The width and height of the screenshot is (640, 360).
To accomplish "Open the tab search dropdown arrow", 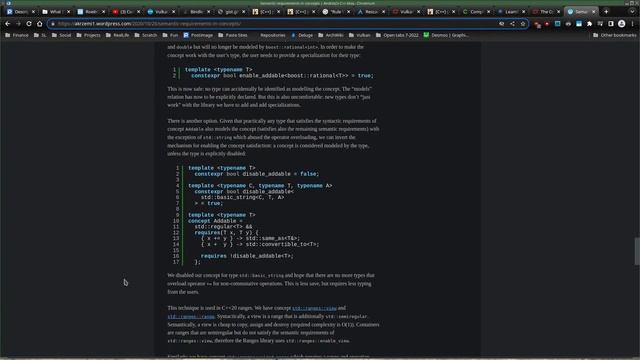I will [x=632, y=12].
